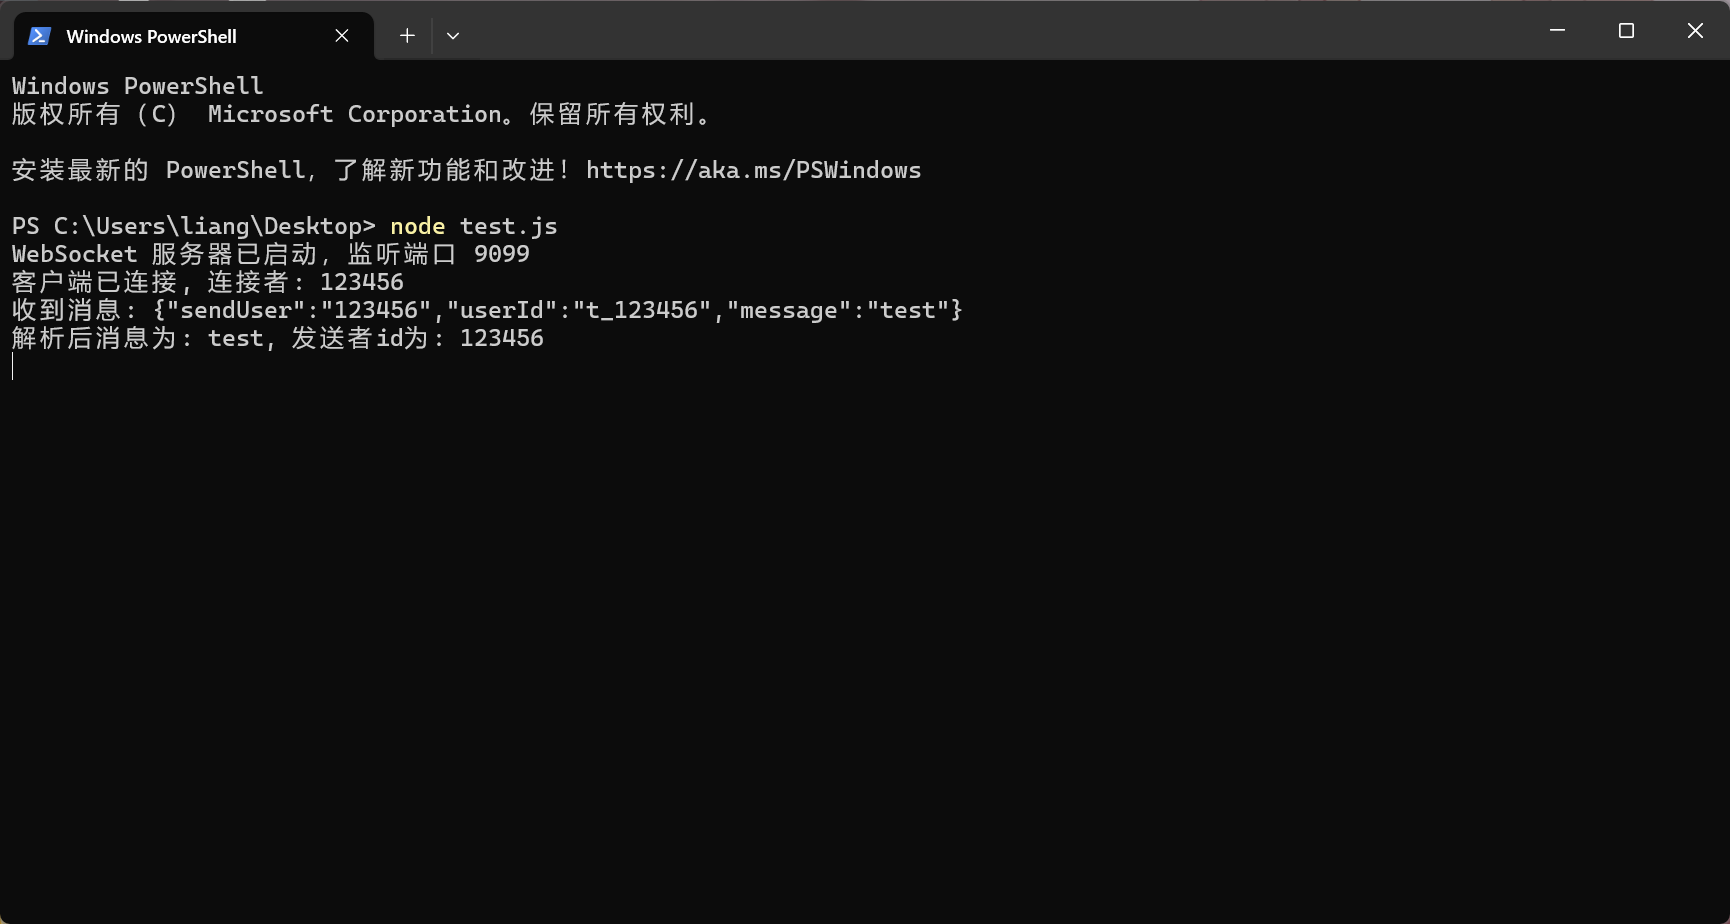The height and width of the screenshot is (924, 1730).
Task: Click the new tab dropdown chevron icon
Action: pyautogui.click(x=453, y=35)
